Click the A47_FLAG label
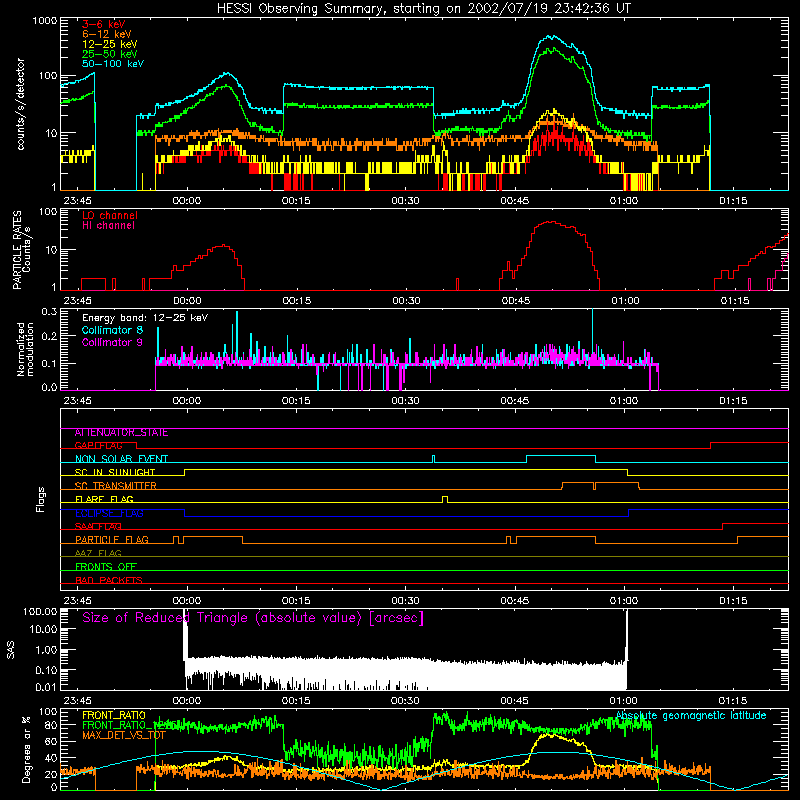 (x=98, y=554)
